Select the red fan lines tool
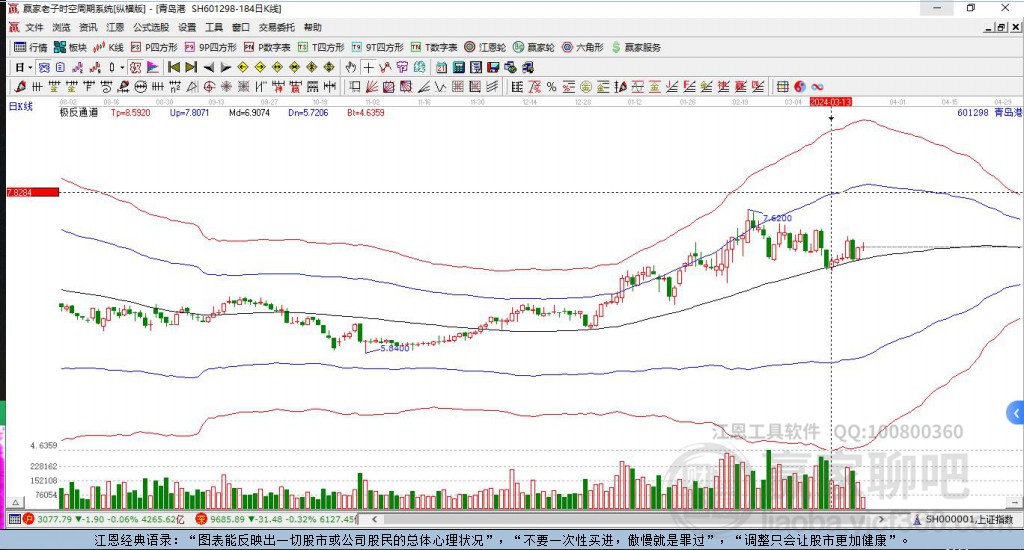 click(x=372, y=86)
